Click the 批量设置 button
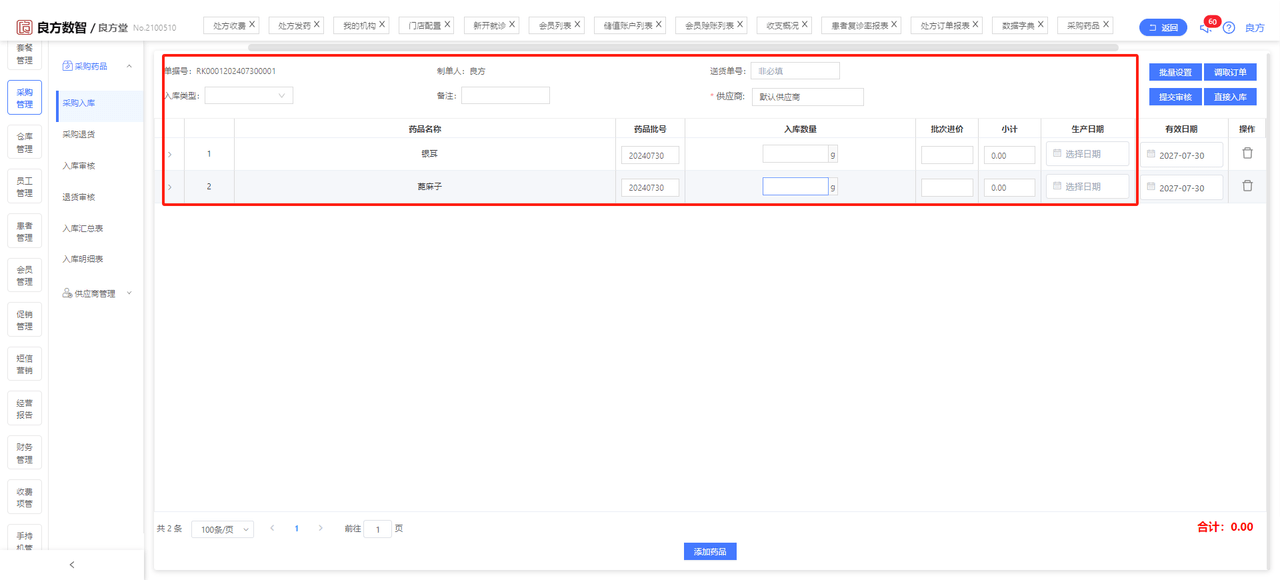The height and width of the screenshot is (580, 1280). (1175, 72)
